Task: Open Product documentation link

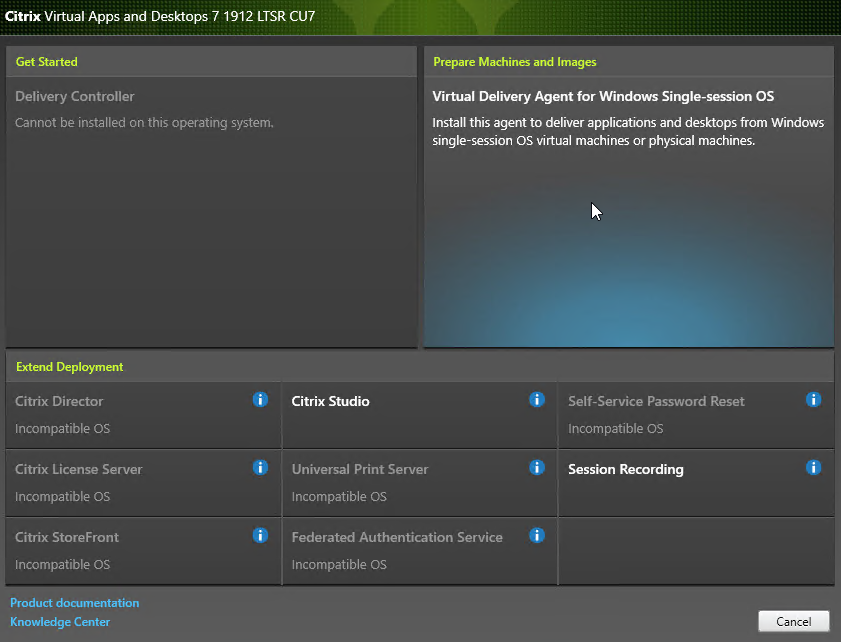Action: point(75,603)
